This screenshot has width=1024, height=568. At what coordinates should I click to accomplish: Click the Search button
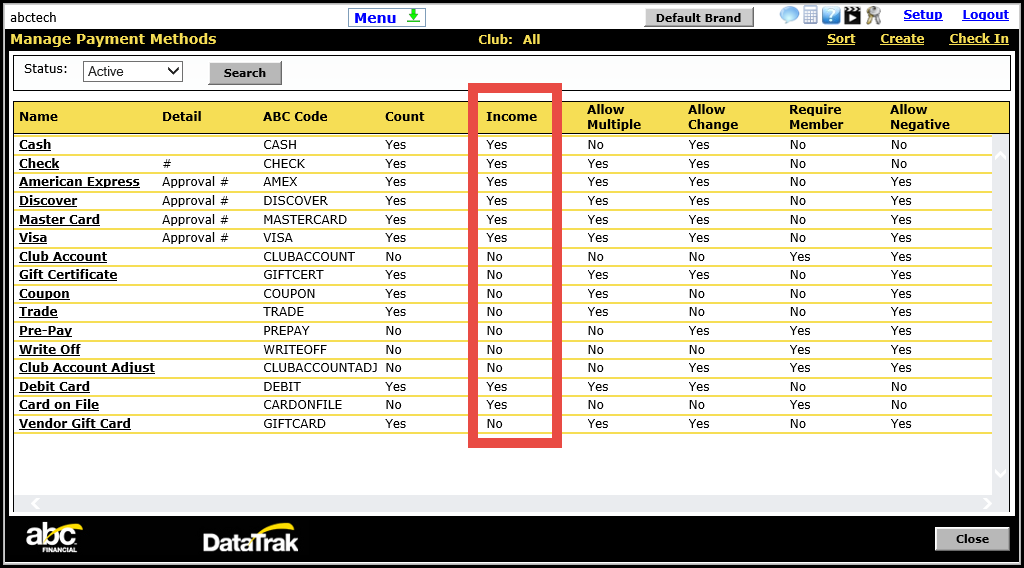pyautogui.click(x=245, y=72)
